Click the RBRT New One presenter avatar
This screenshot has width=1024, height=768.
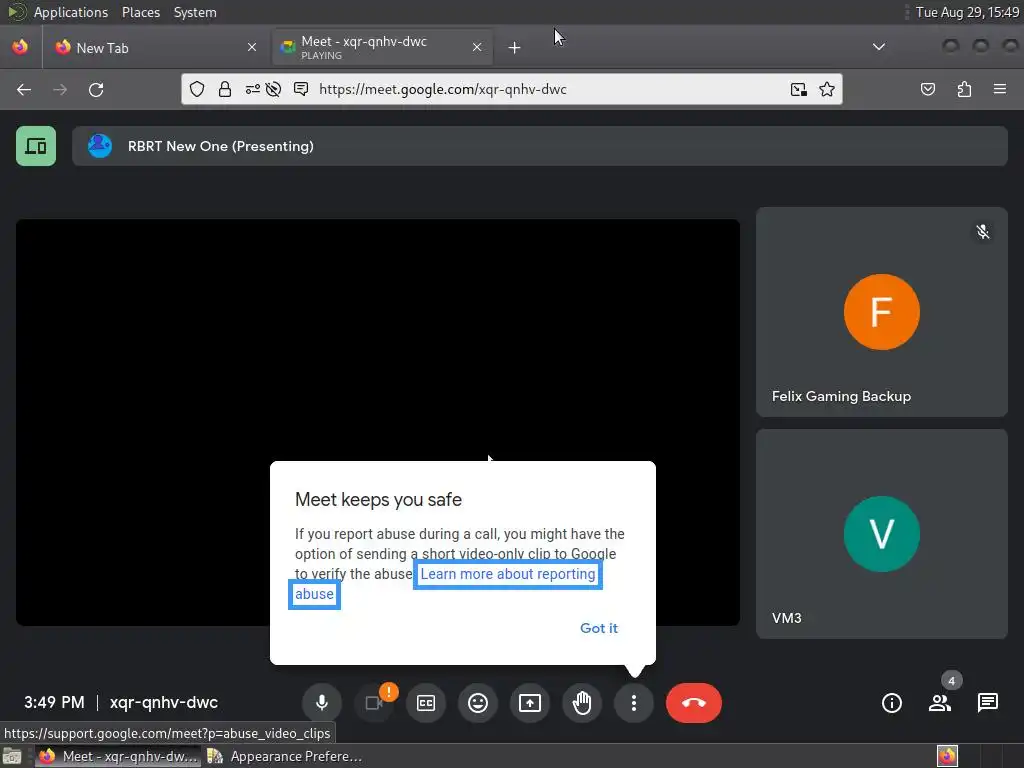pyautogui.click(x=100, y=146)
